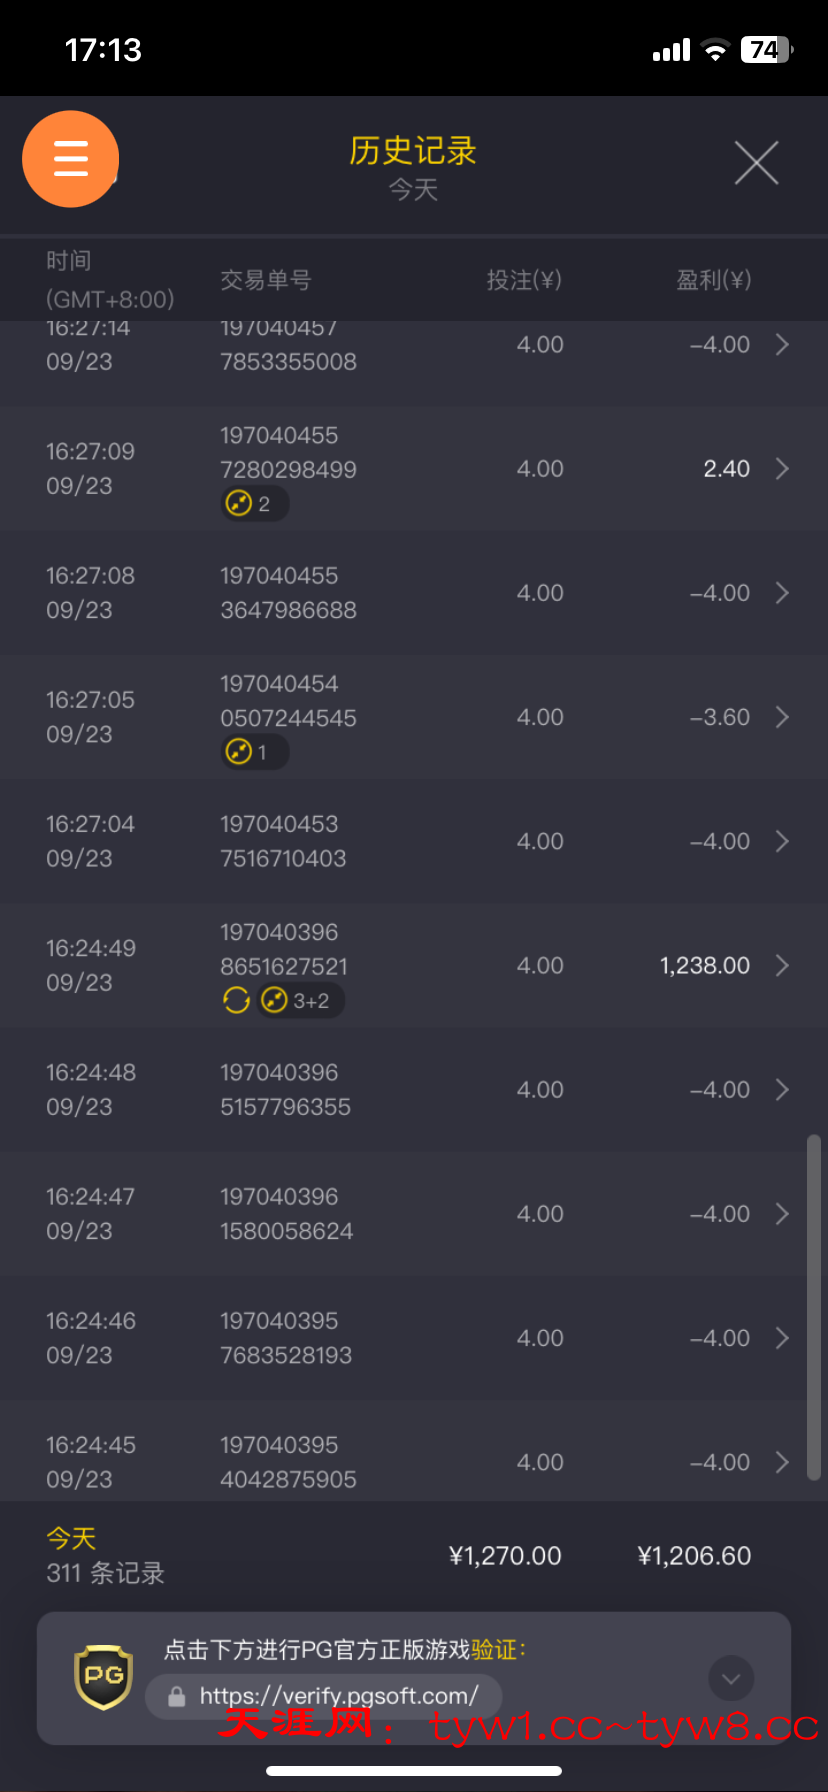Open the orange hamburger menu button
Screen dimensions: 828x1792
[71, 159]
